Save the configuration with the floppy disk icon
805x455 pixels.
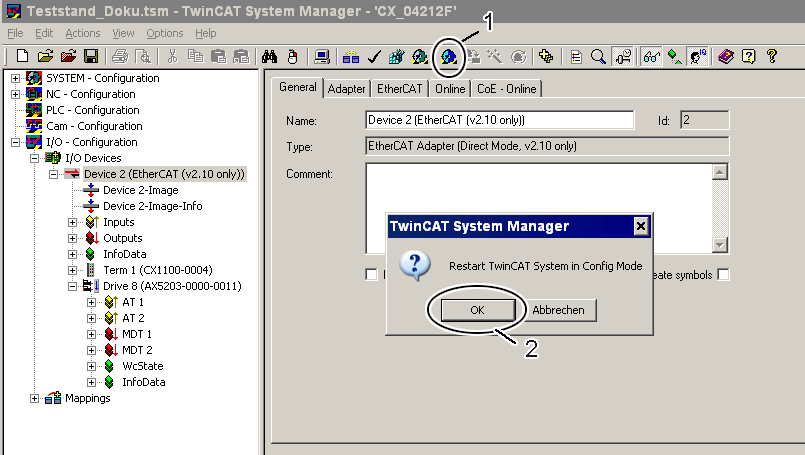91,56
